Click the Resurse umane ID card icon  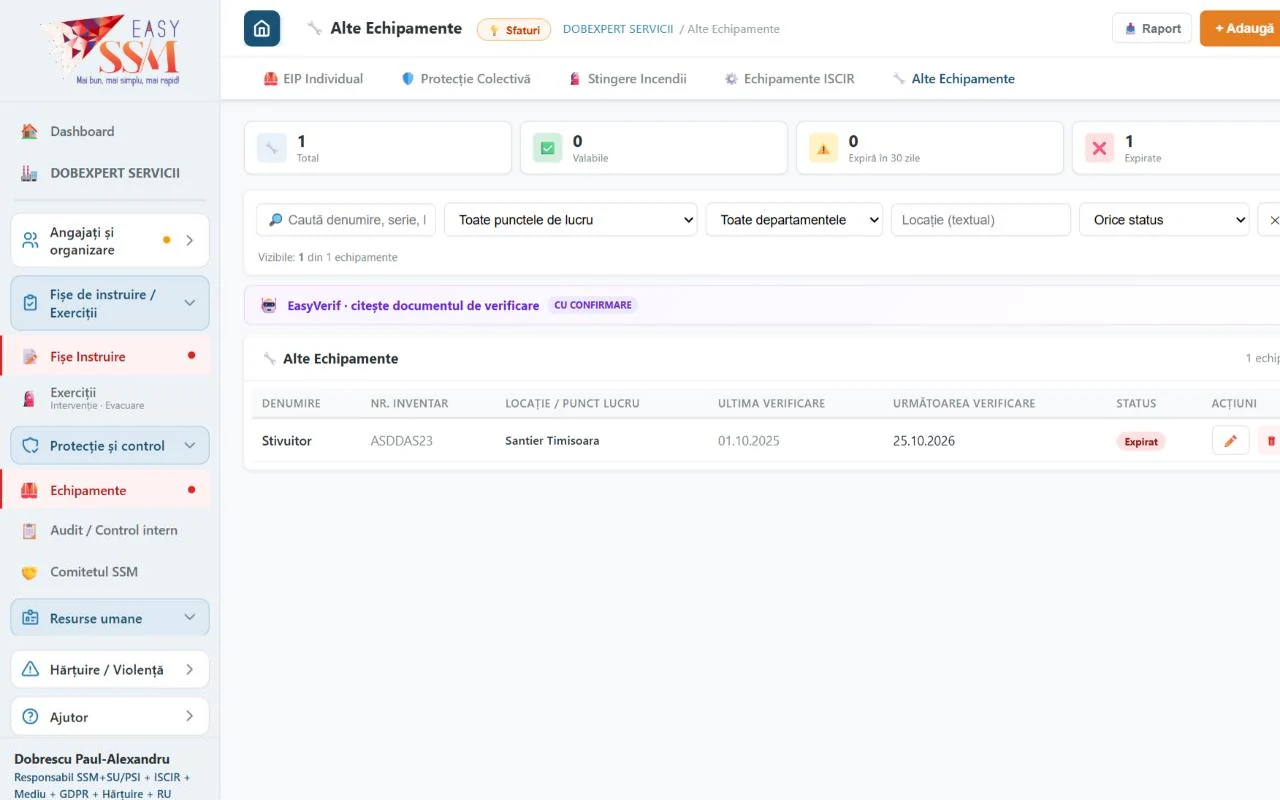pos(30,618)
